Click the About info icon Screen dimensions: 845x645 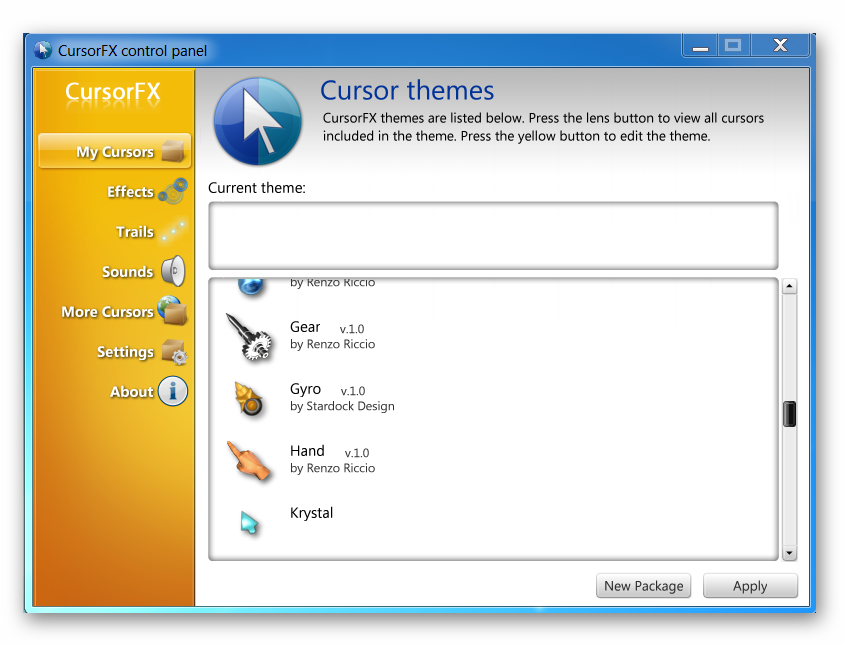click(x=172, y=391)
